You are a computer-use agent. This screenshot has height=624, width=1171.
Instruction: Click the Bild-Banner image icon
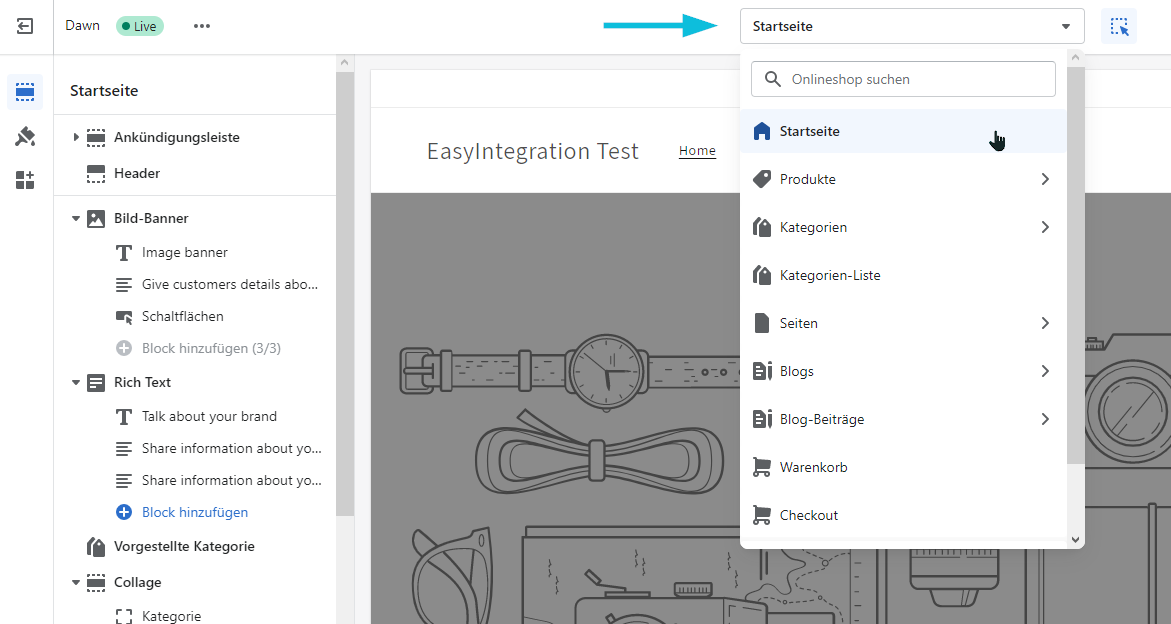(96, 219)
